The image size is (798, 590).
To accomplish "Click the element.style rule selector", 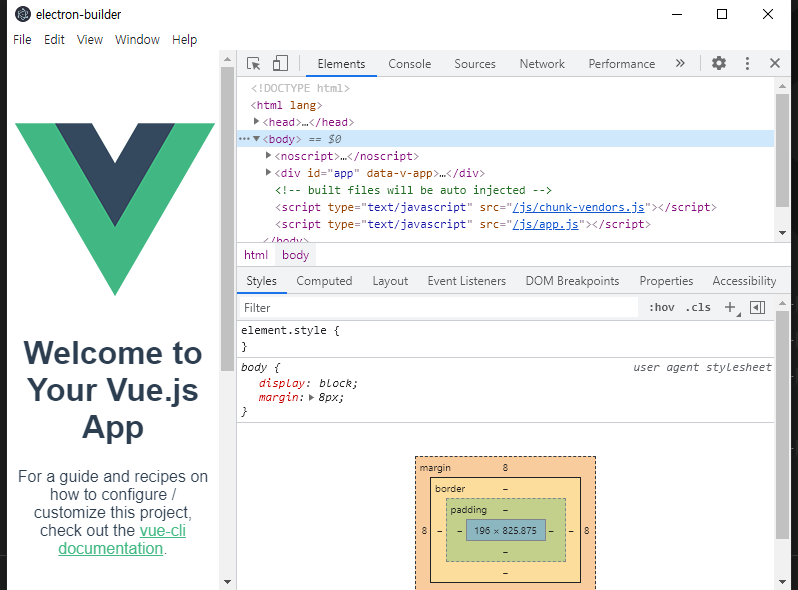I will [x=283, y=330].
